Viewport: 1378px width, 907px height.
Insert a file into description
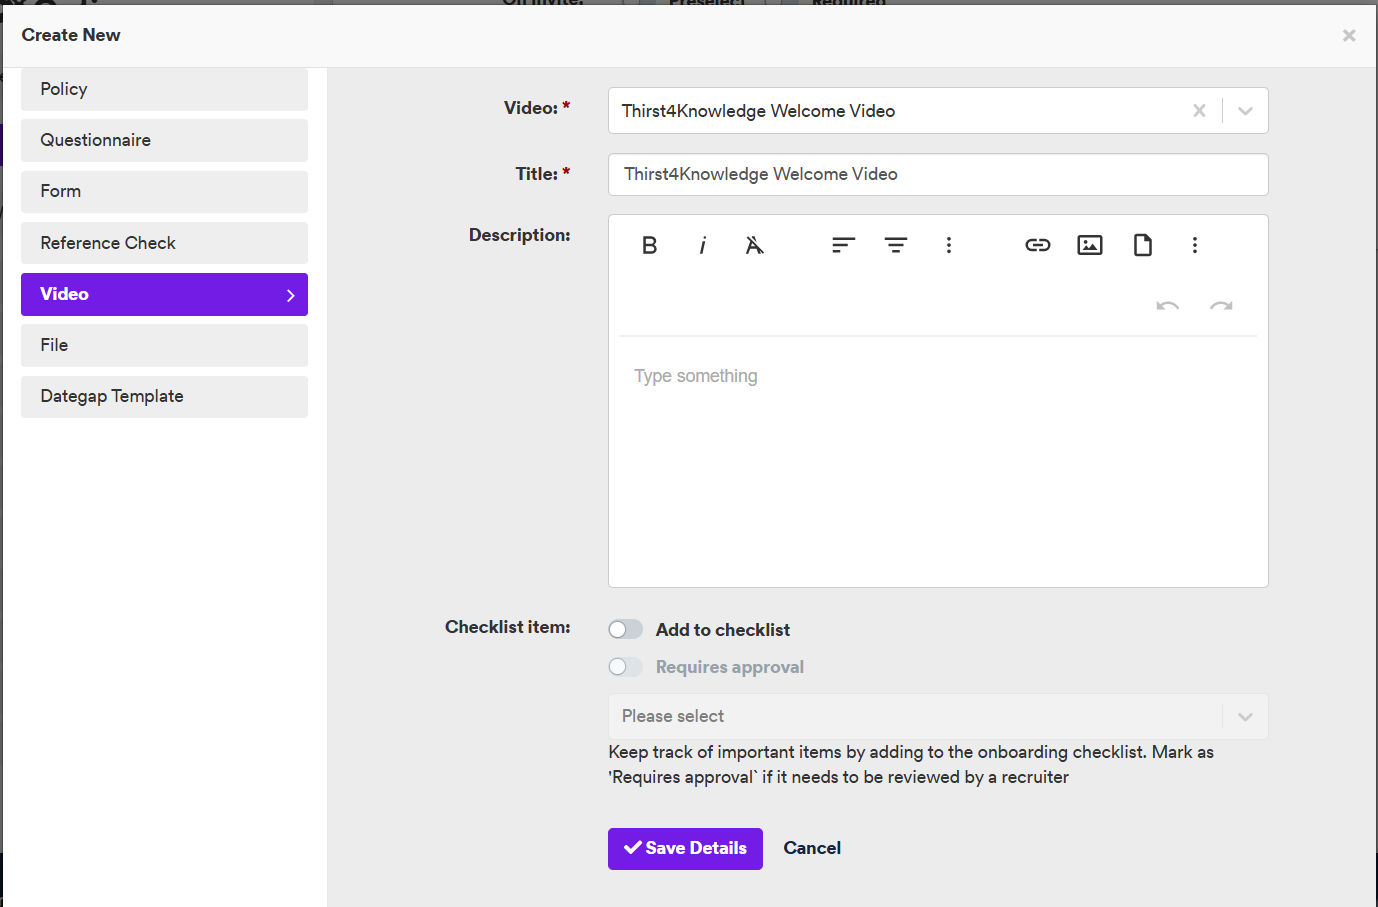click(1143, 245)
